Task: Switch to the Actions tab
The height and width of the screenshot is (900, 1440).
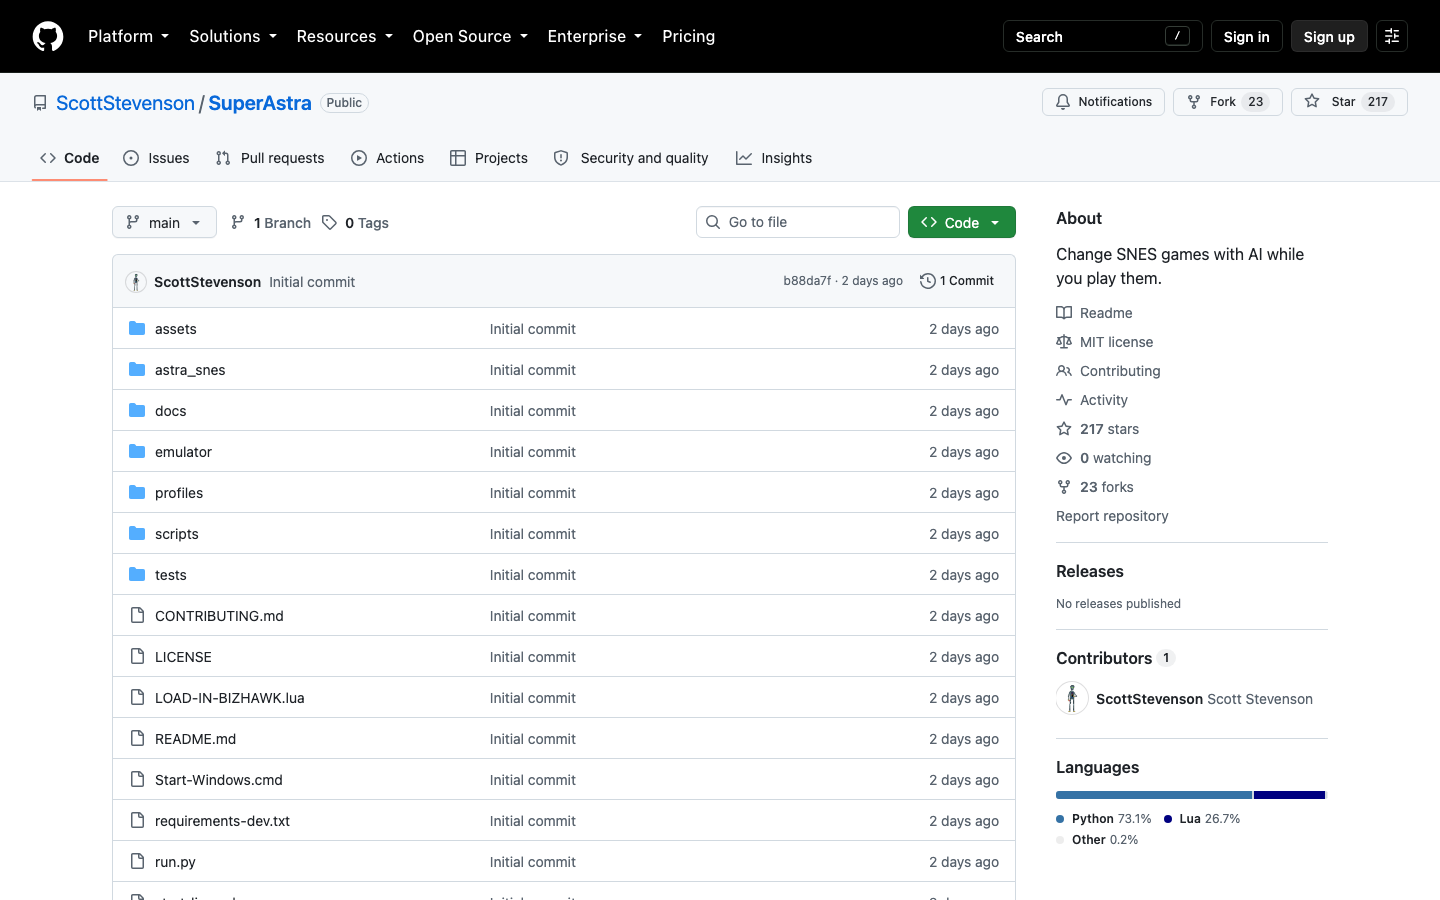Action: point(388,158)
